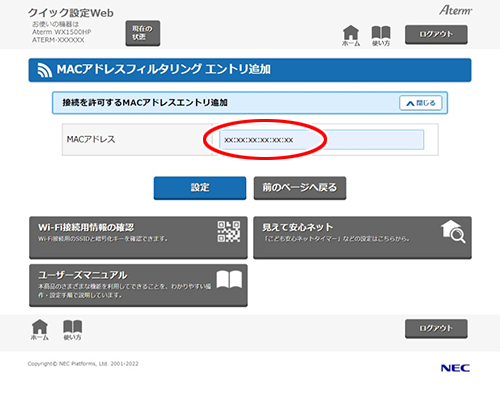Go back with 前のページへ戻る button
Image resolution: width=500 pixels, height=412 pixels.
coord(300,188)
